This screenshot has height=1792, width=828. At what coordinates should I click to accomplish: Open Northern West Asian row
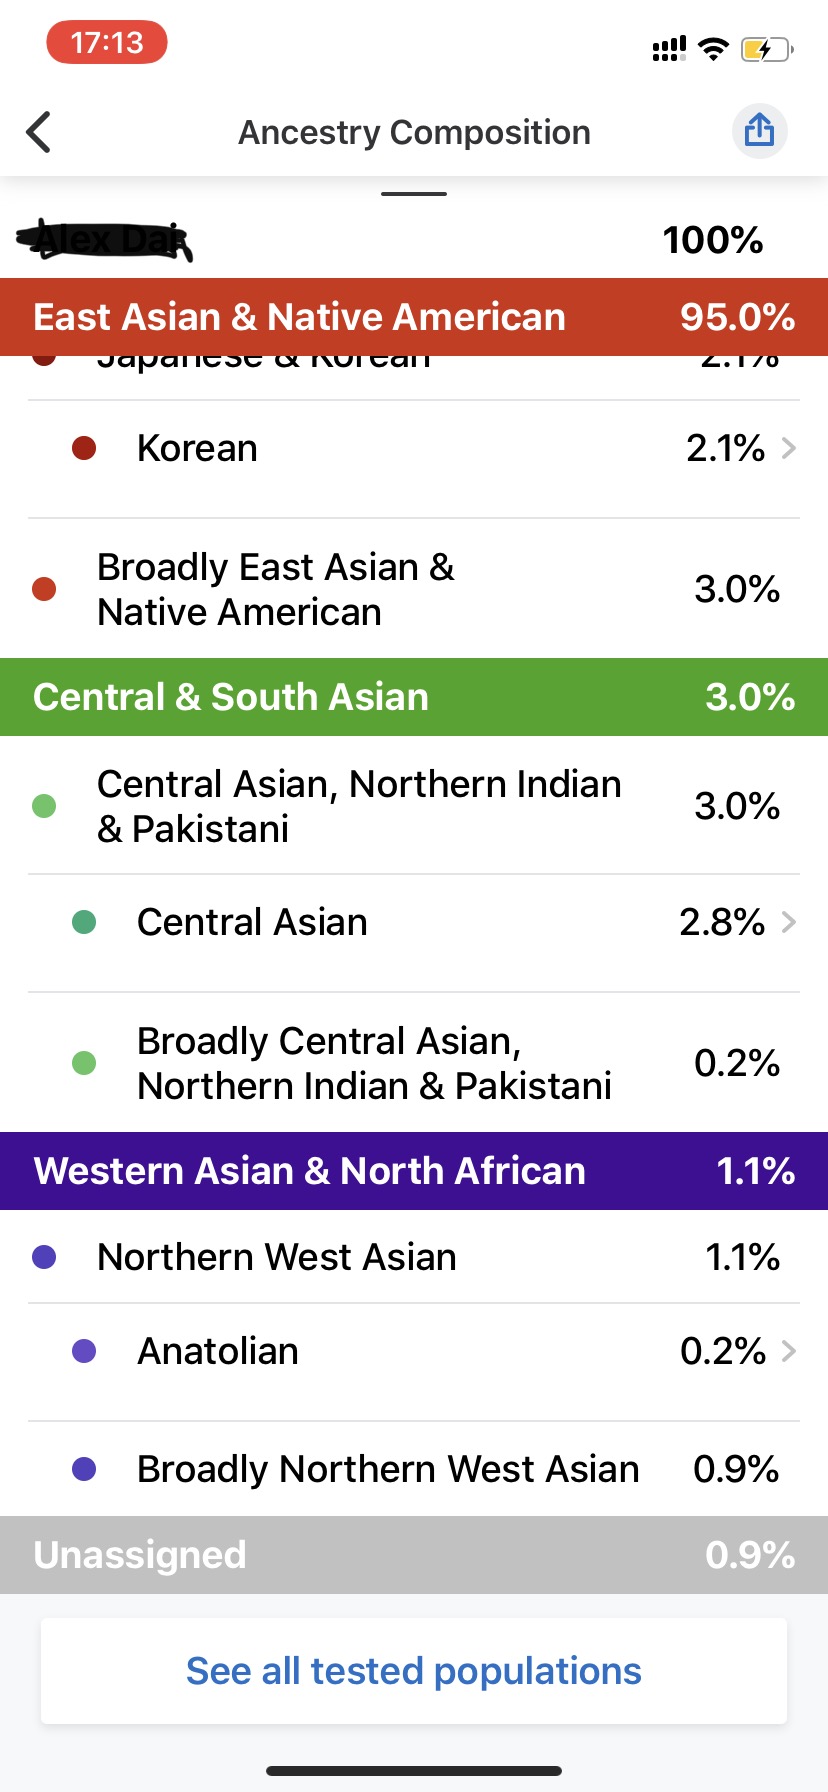[x=414, y=1257]
